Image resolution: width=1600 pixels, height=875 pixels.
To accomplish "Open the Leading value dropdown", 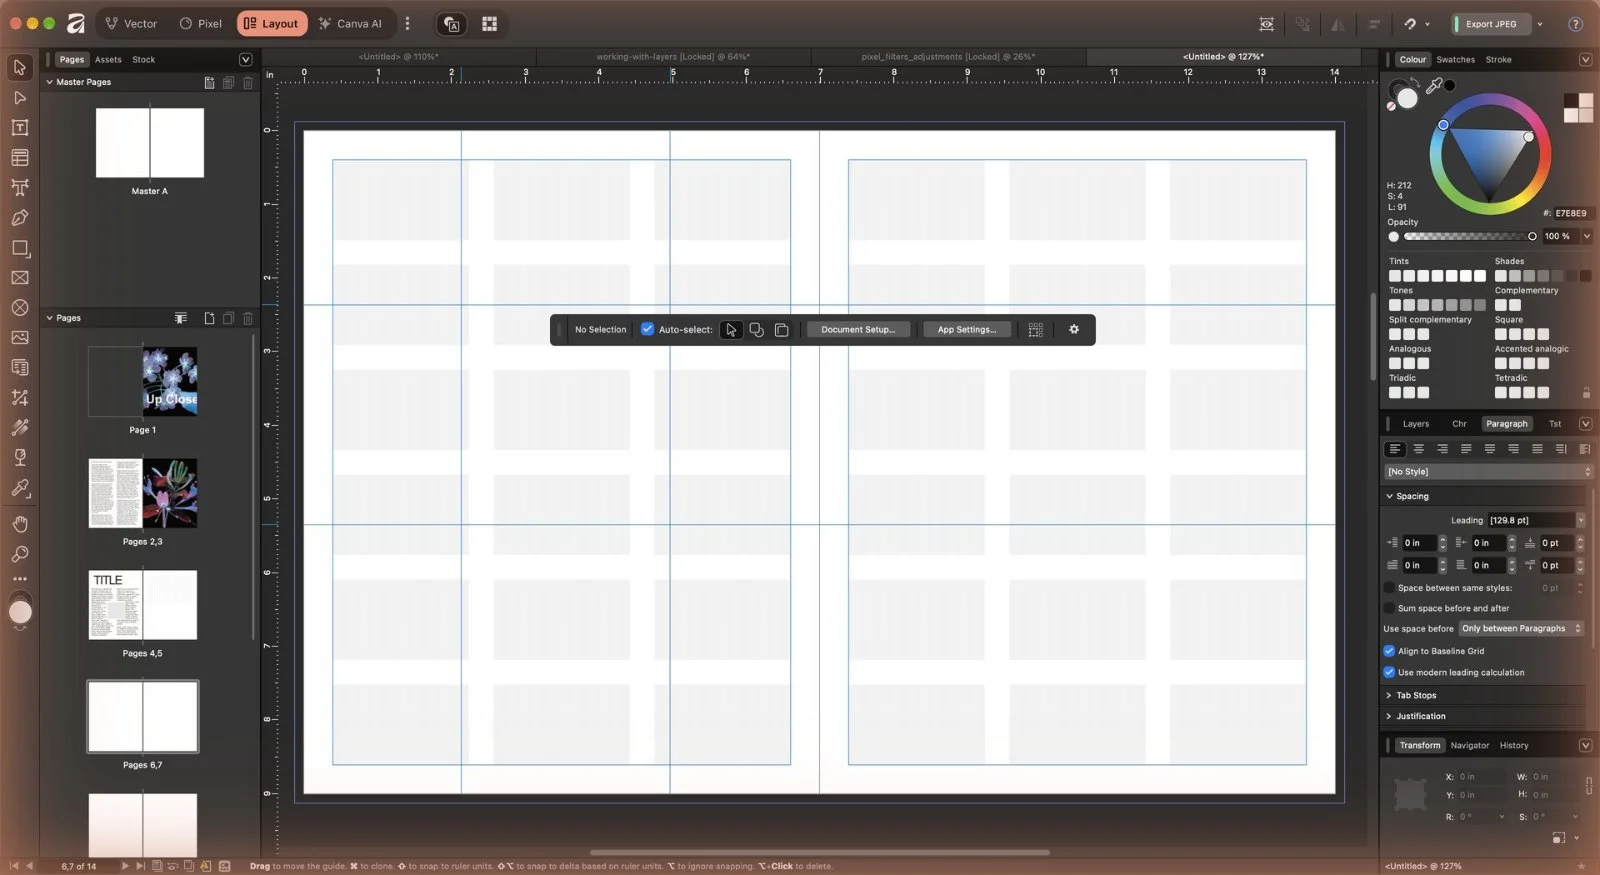I will click(1580, 520).
